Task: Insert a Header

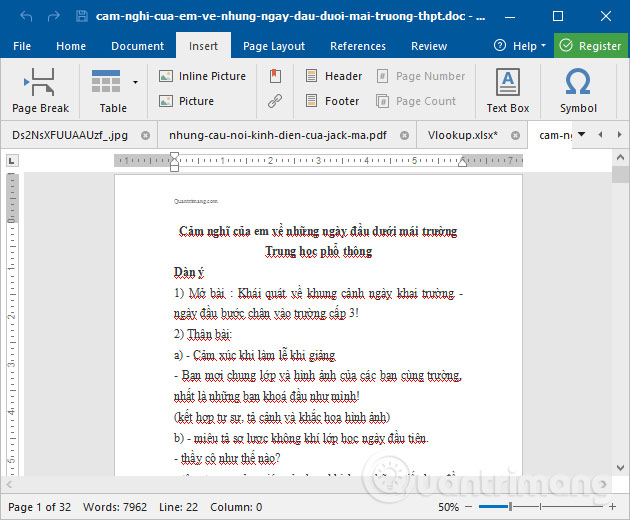Action: coord(334,76)
